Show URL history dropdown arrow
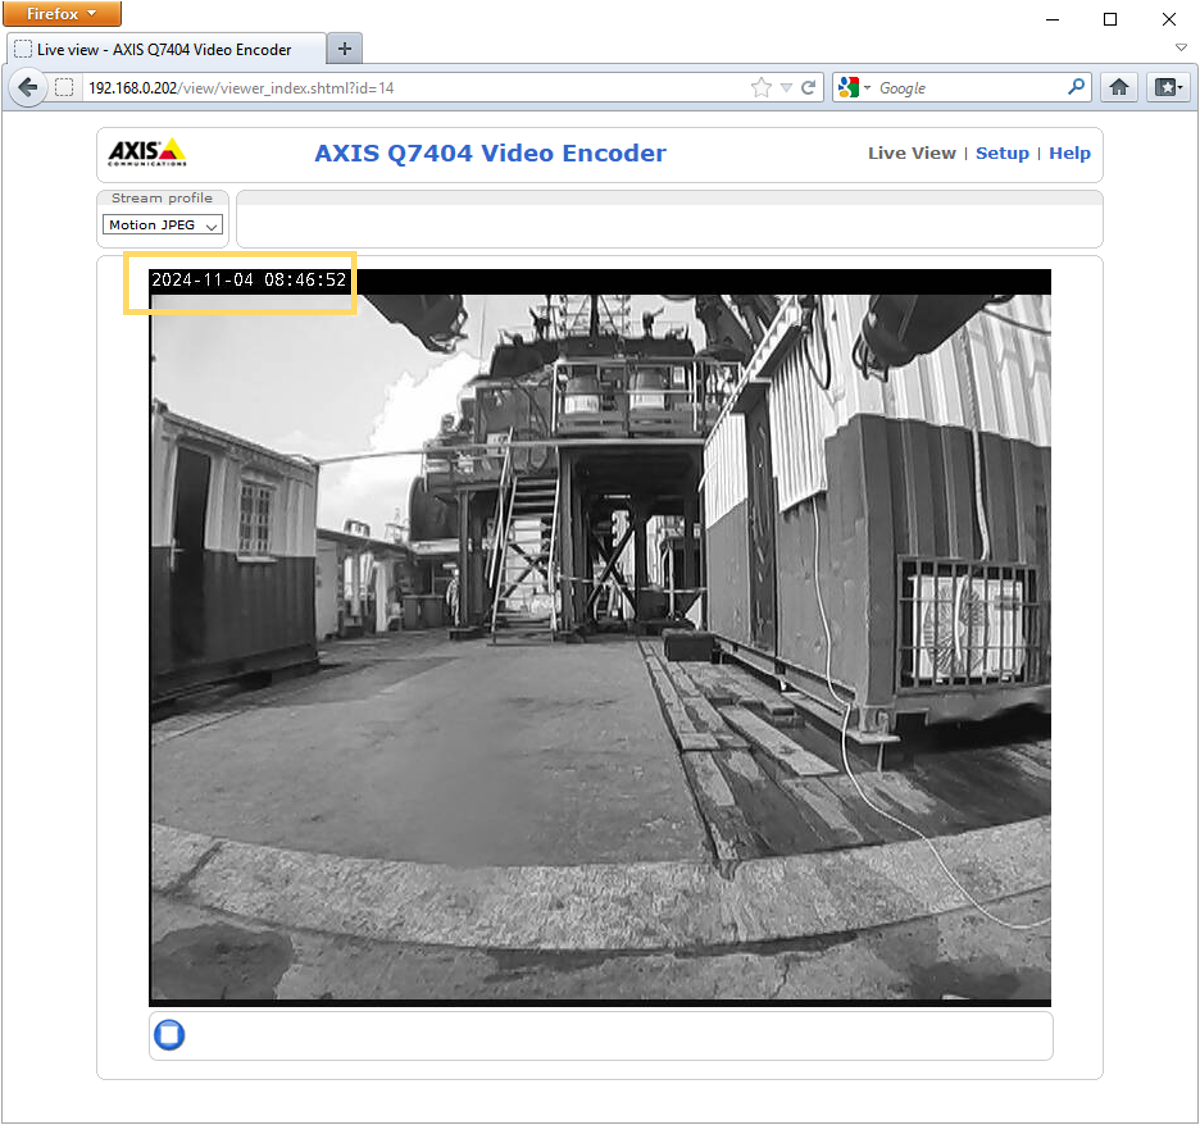This screenshot has width=1200, height=1125. [786, 88]
